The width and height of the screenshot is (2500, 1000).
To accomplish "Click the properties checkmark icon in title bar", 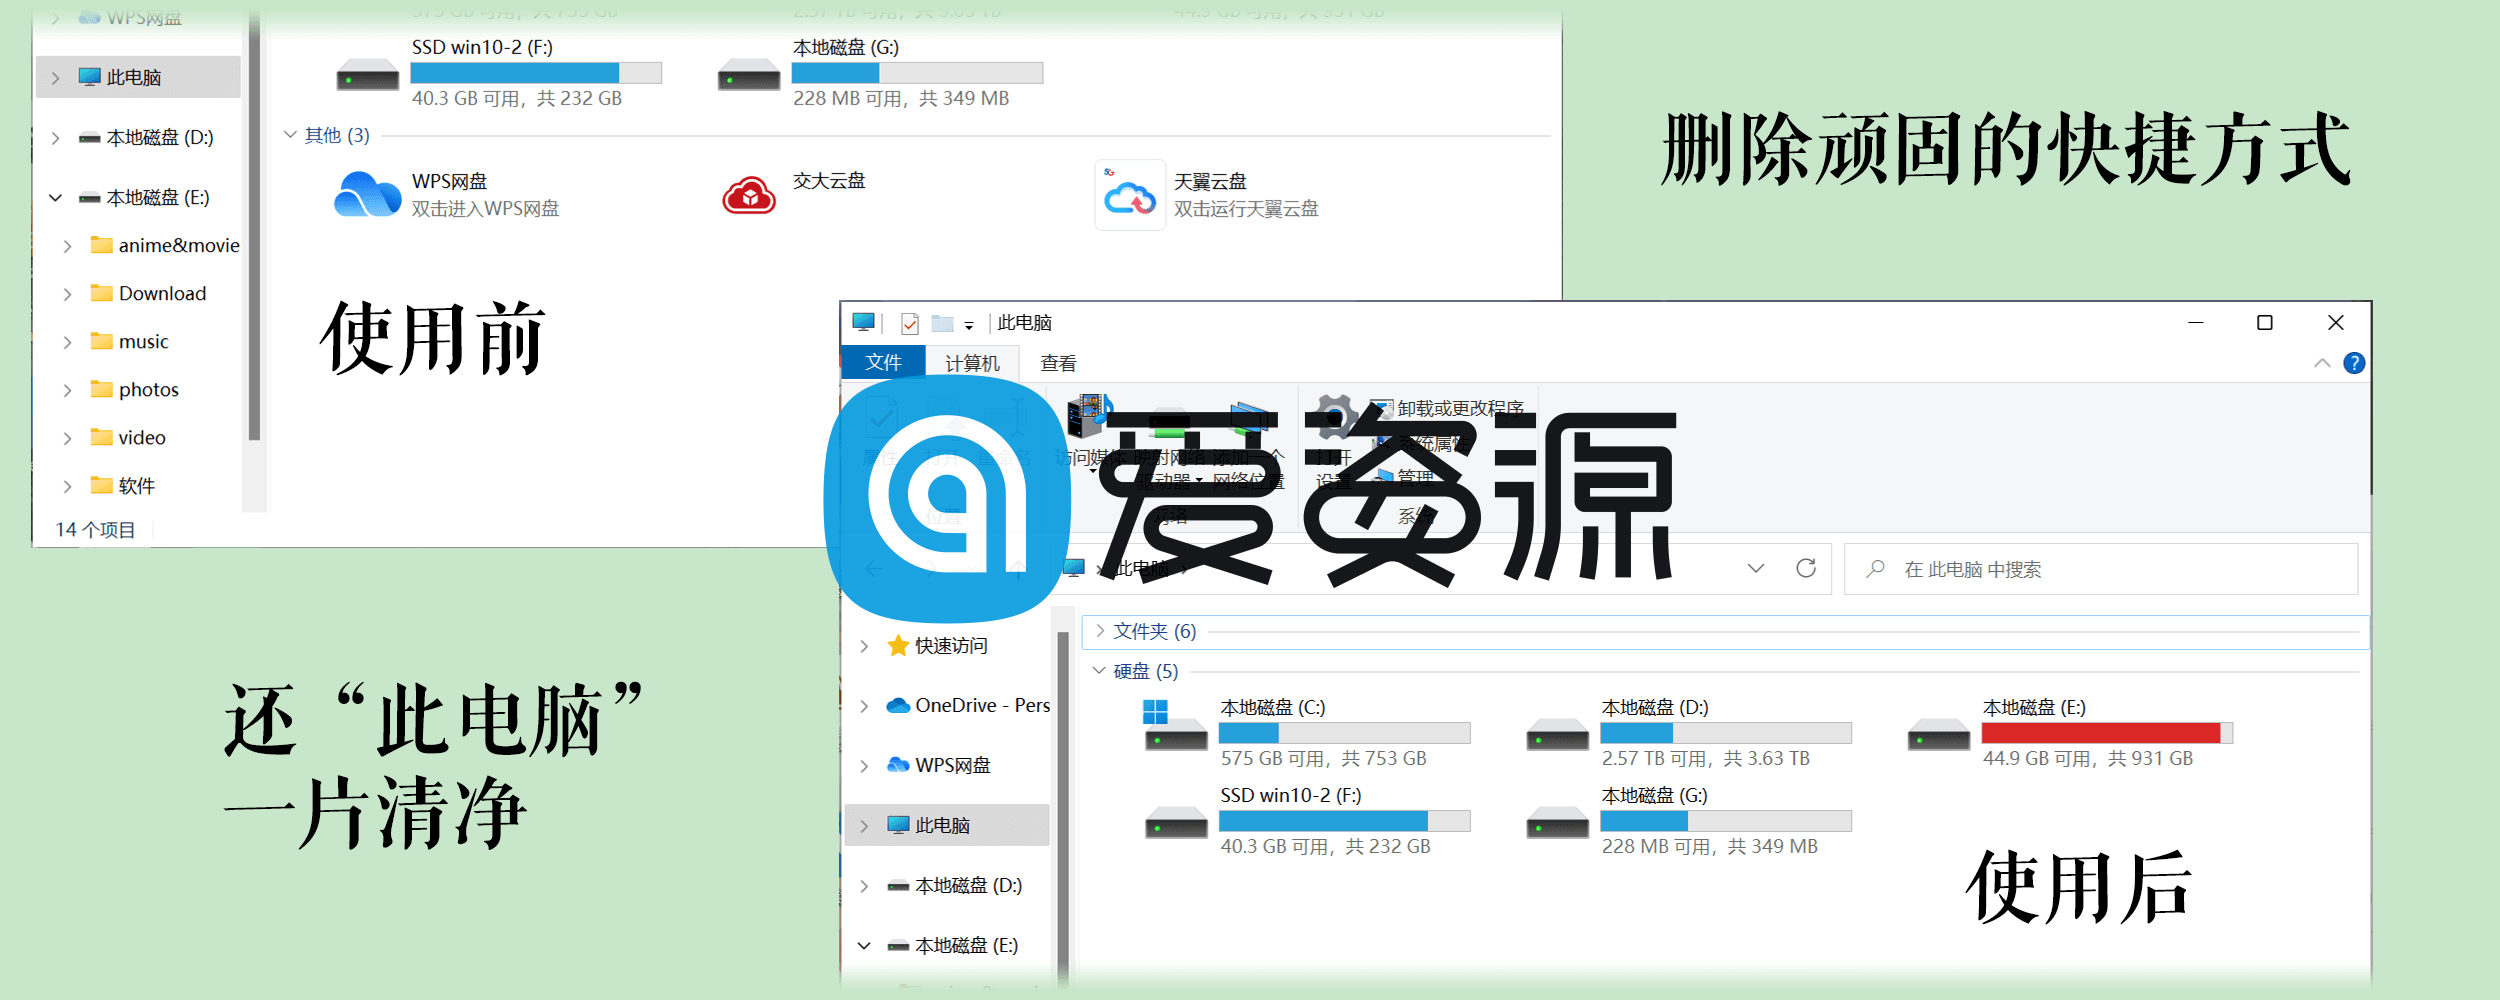I will 910,323.
